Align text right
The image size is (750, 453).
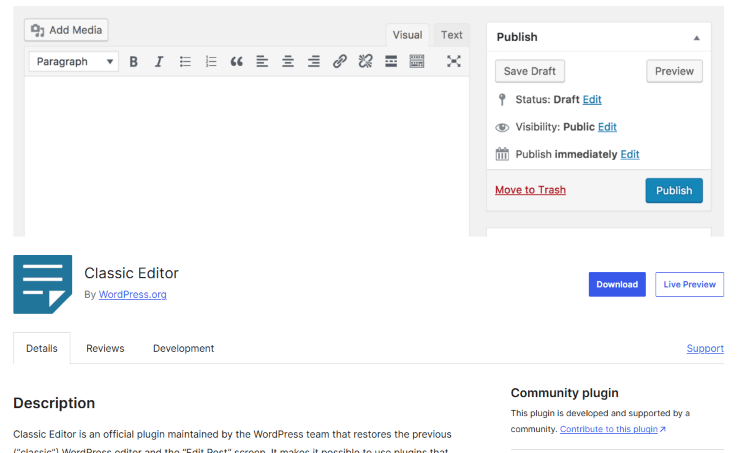pyautogui.click(x=314, y=62)
